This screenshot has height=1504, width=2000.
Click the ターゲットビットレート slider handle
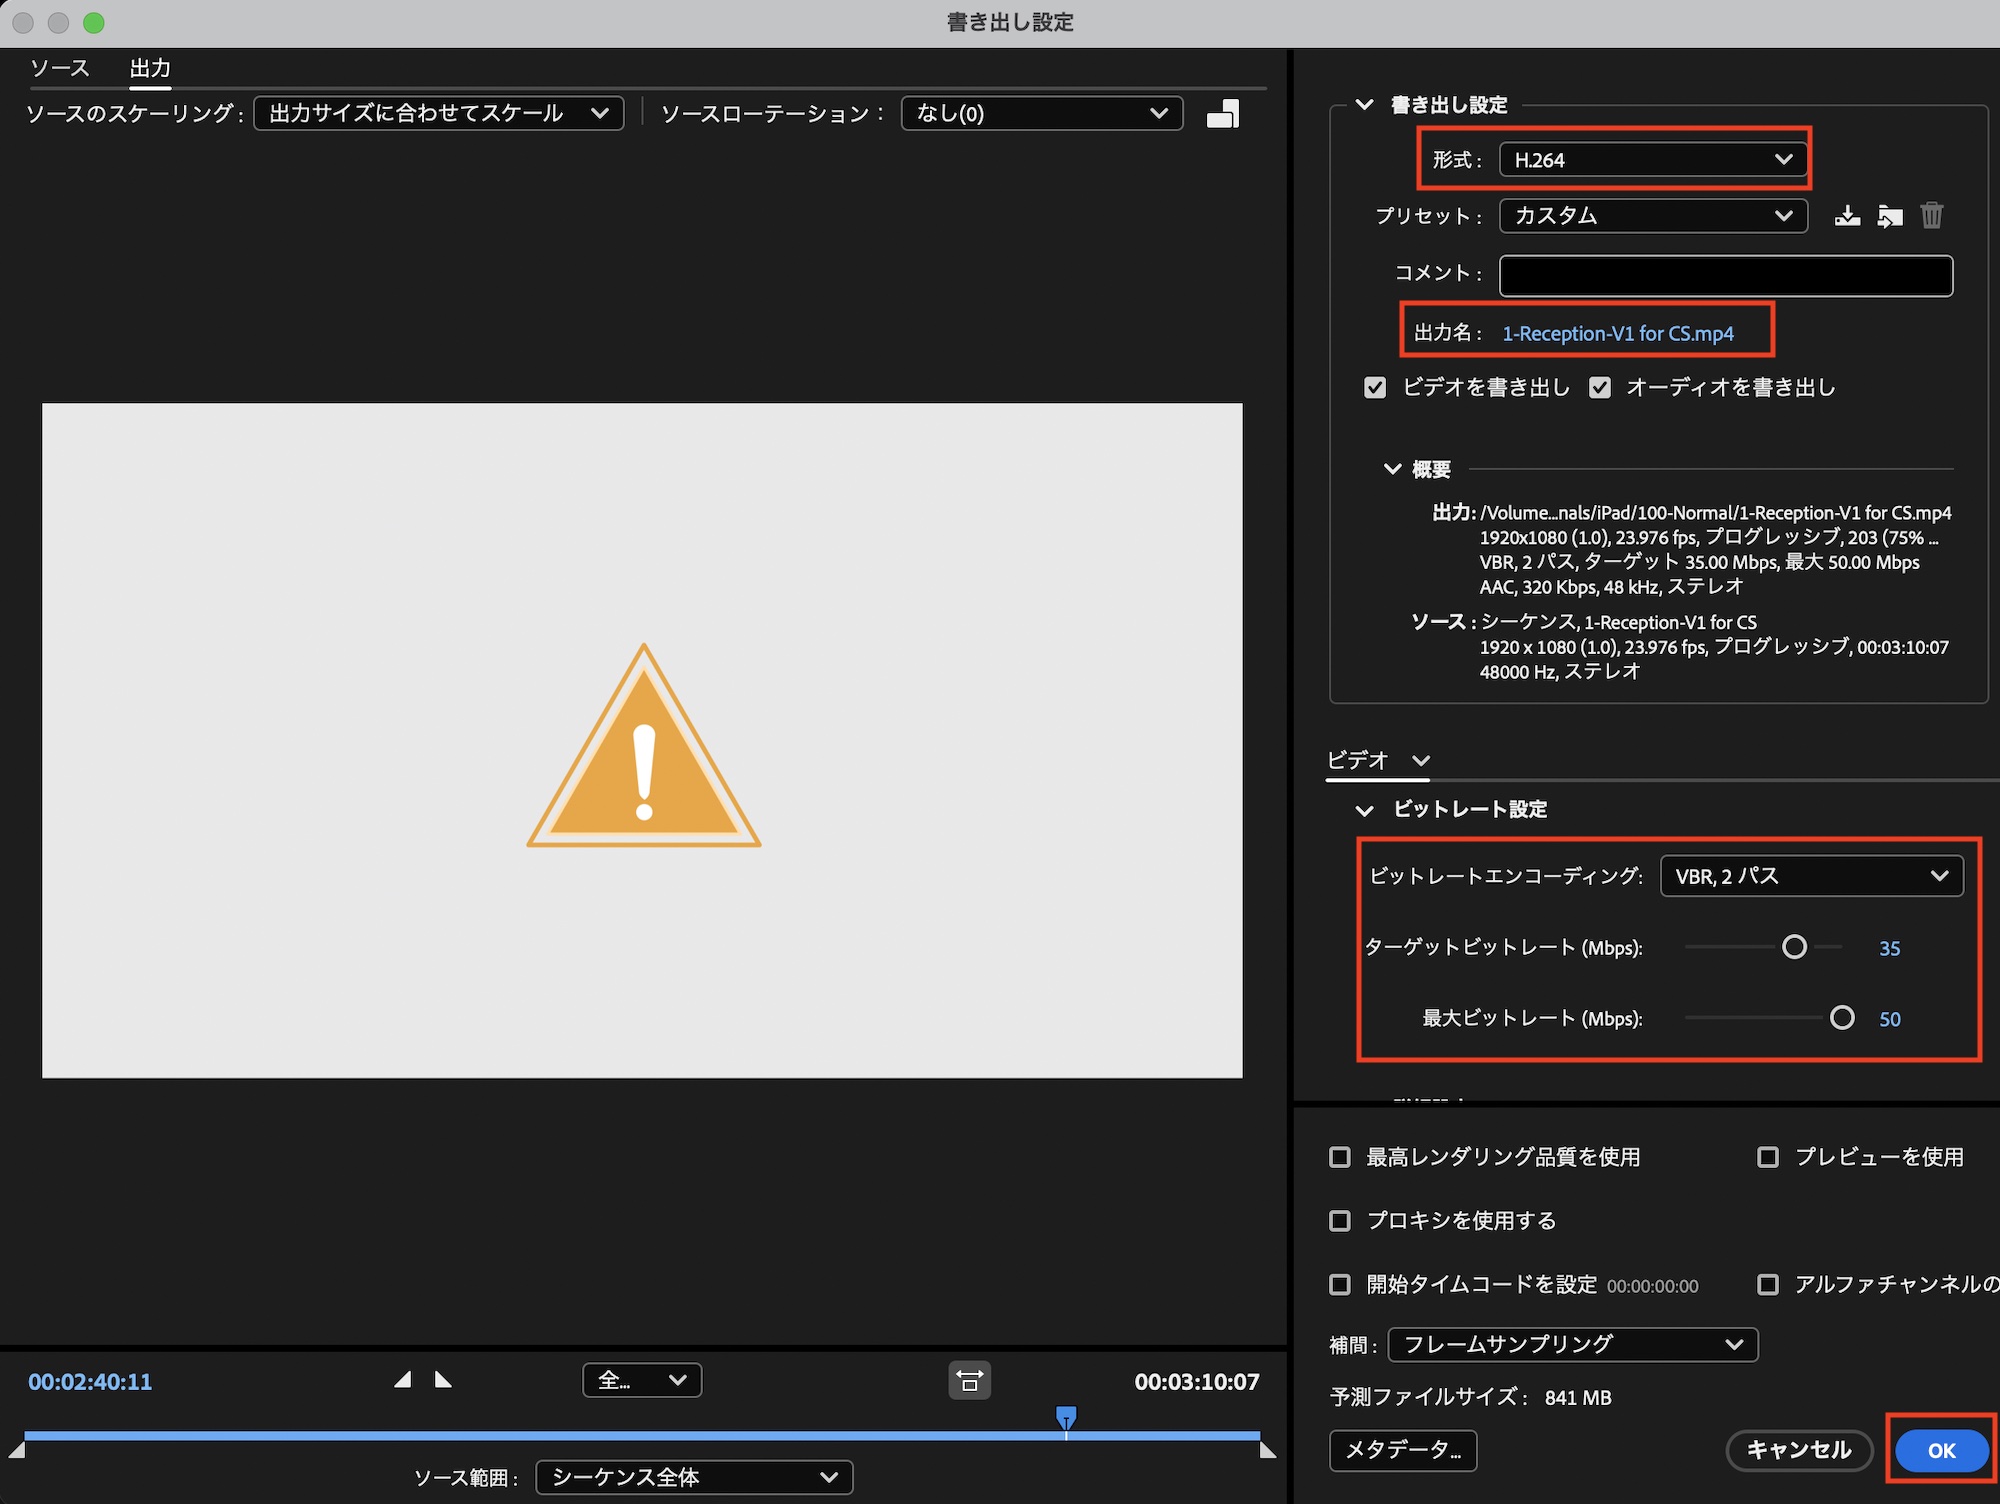(x=1794, y=947)
